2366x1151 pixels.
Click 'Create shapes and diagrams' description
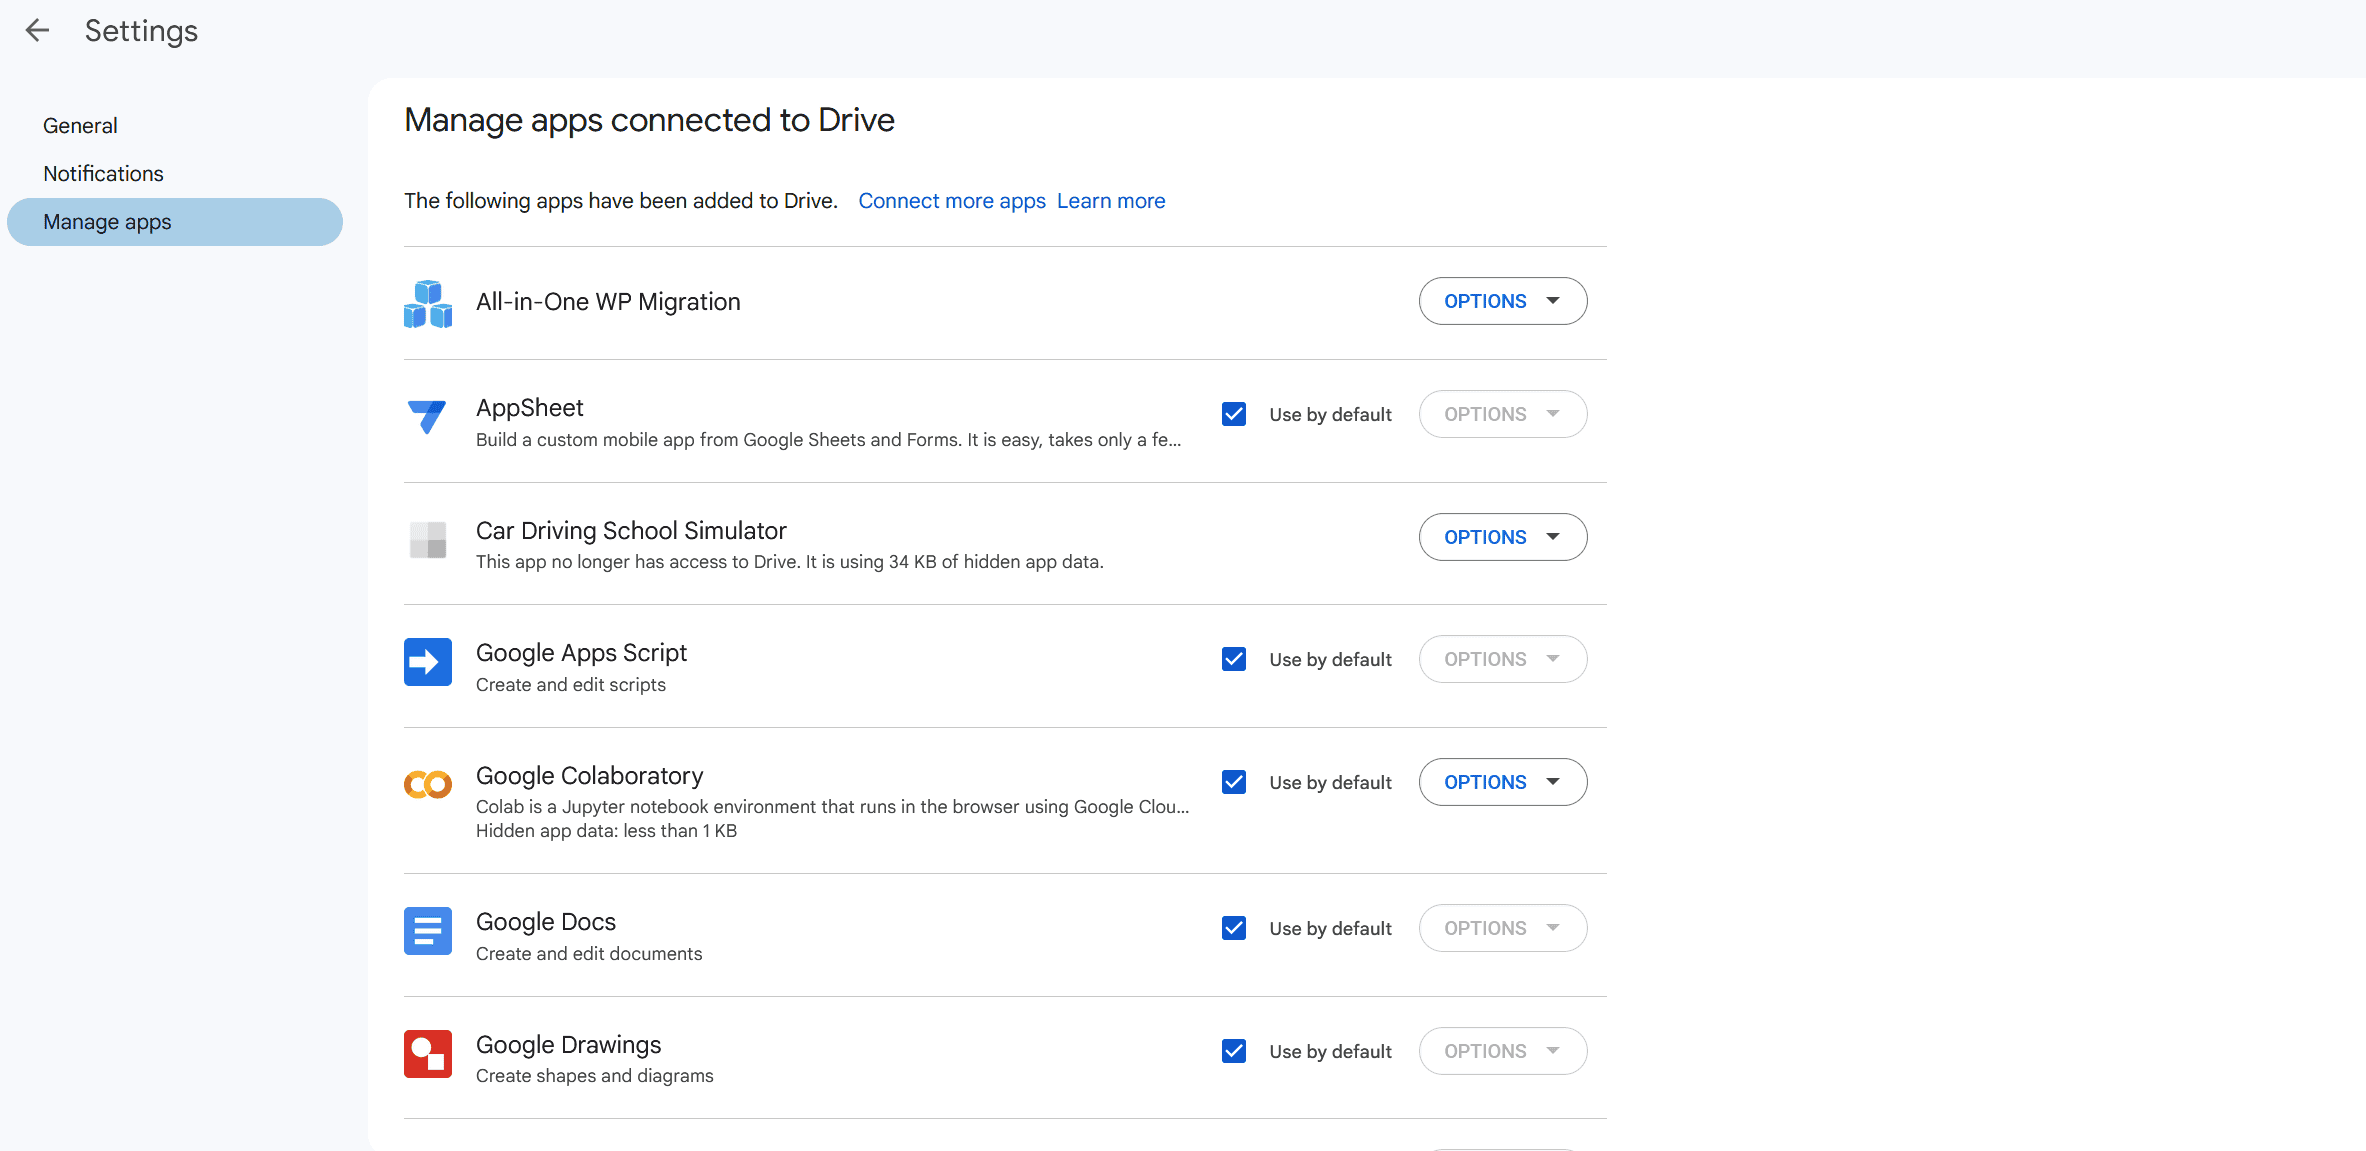595,1076
